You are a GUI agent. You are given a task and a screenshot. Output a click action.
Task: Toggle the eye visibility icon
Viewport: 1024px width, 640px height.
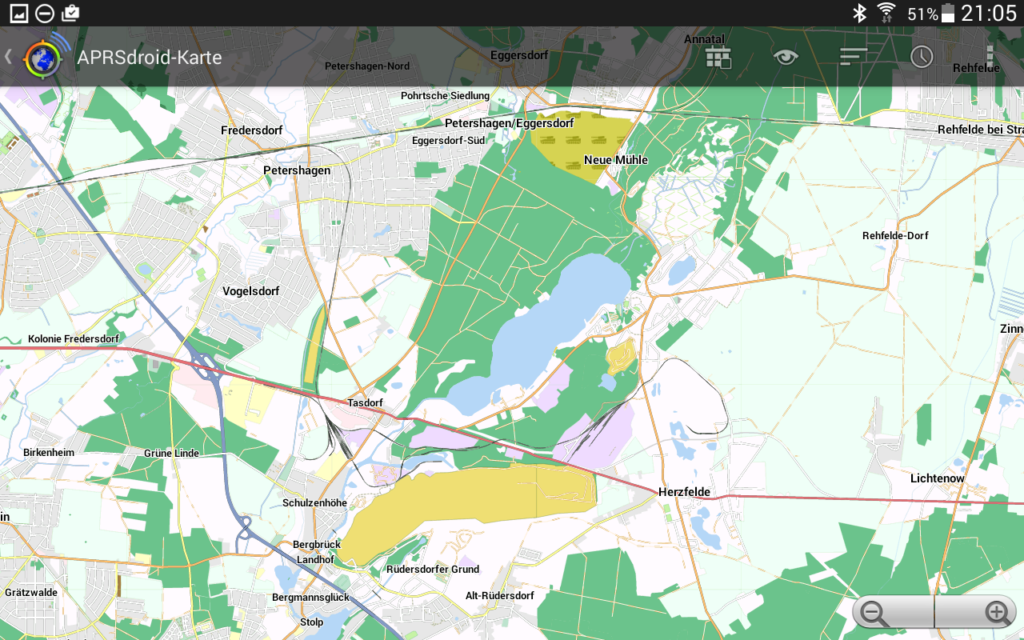(786, 57)
